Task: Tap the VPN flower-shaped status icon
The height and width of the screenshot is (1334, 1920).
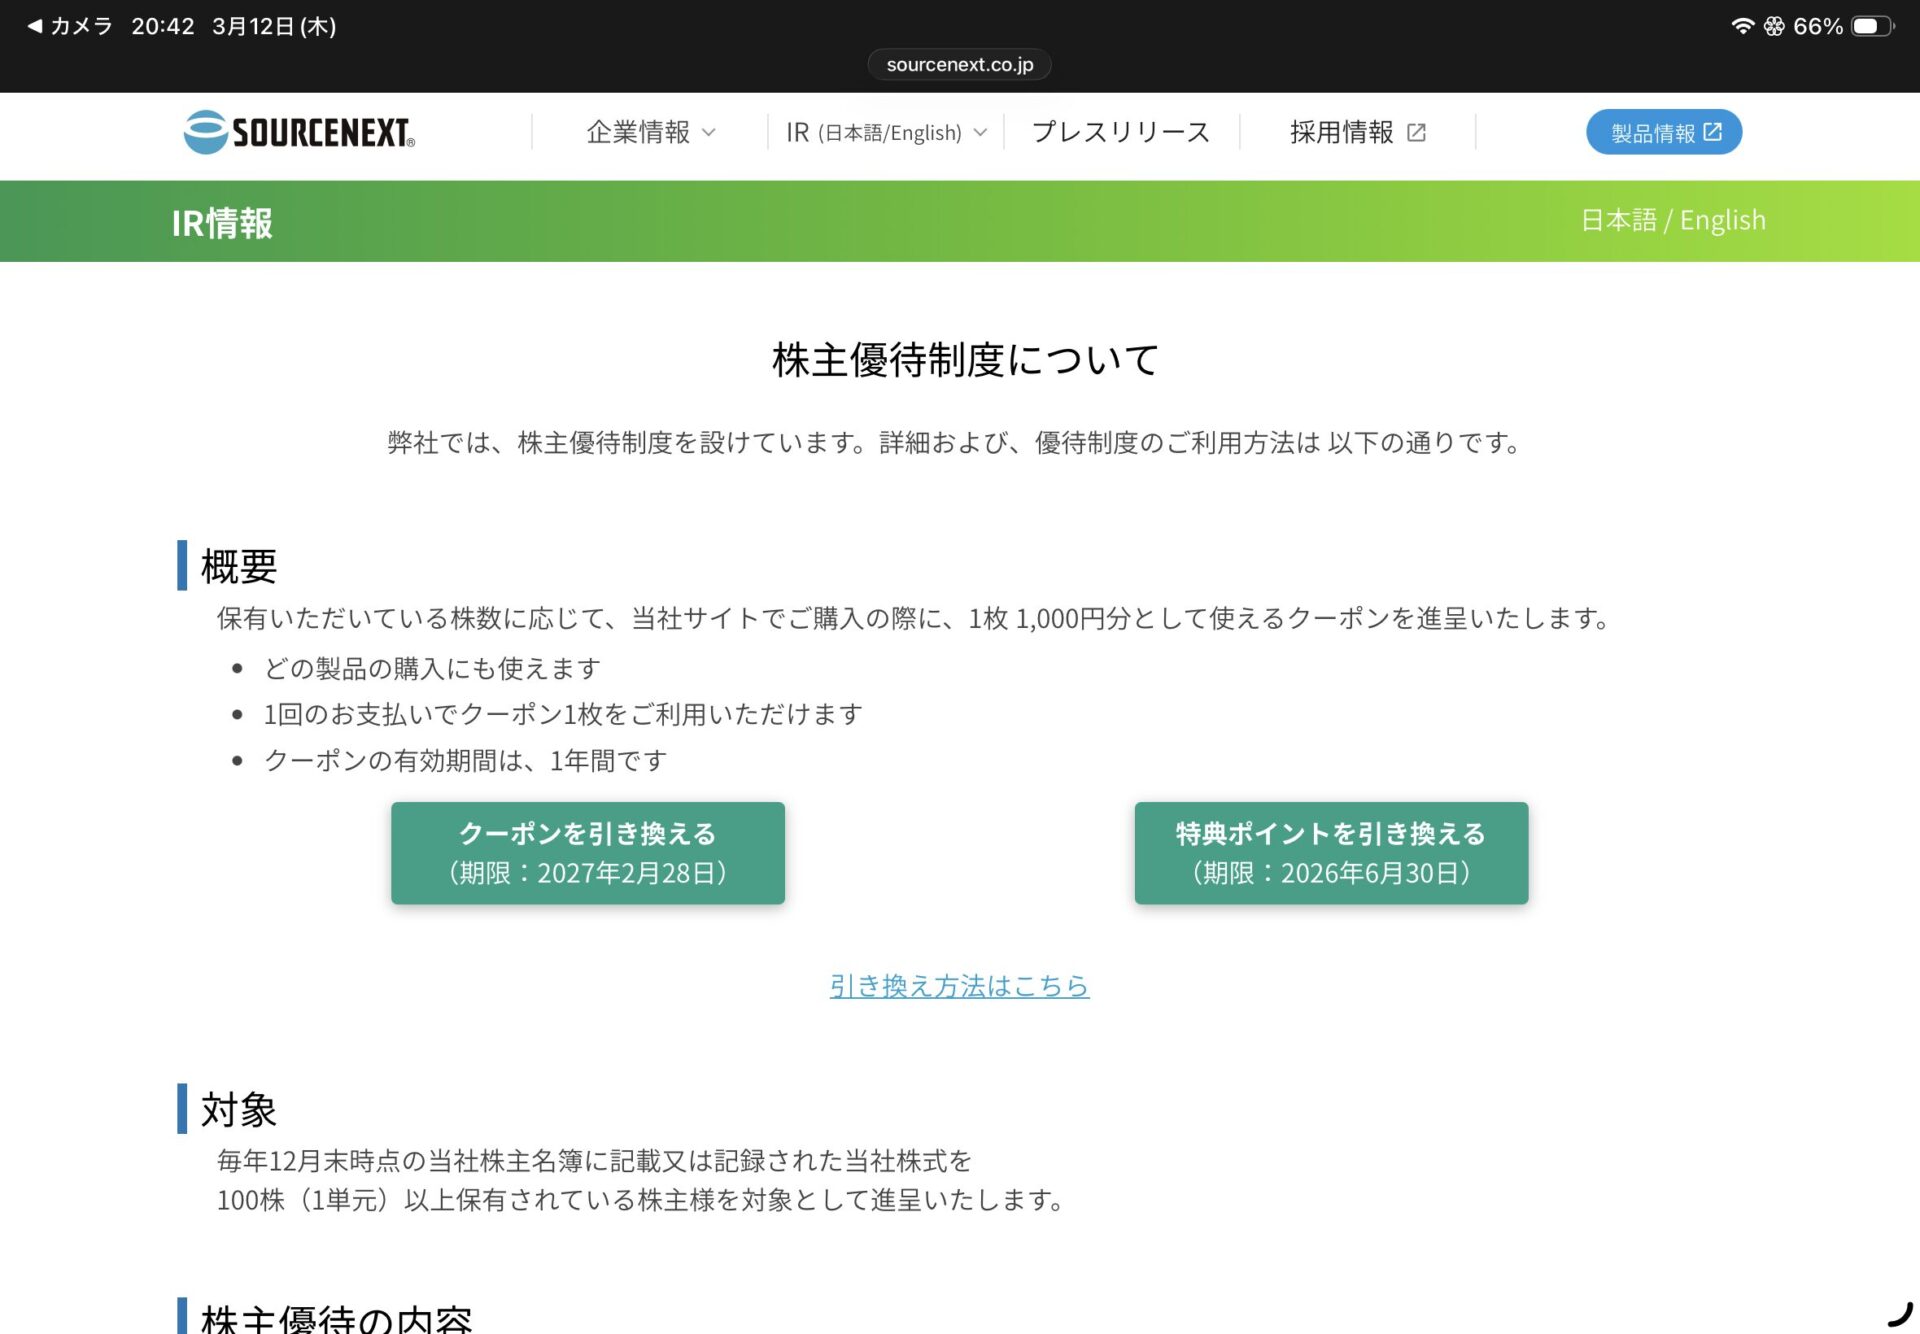Action: 1774,26
